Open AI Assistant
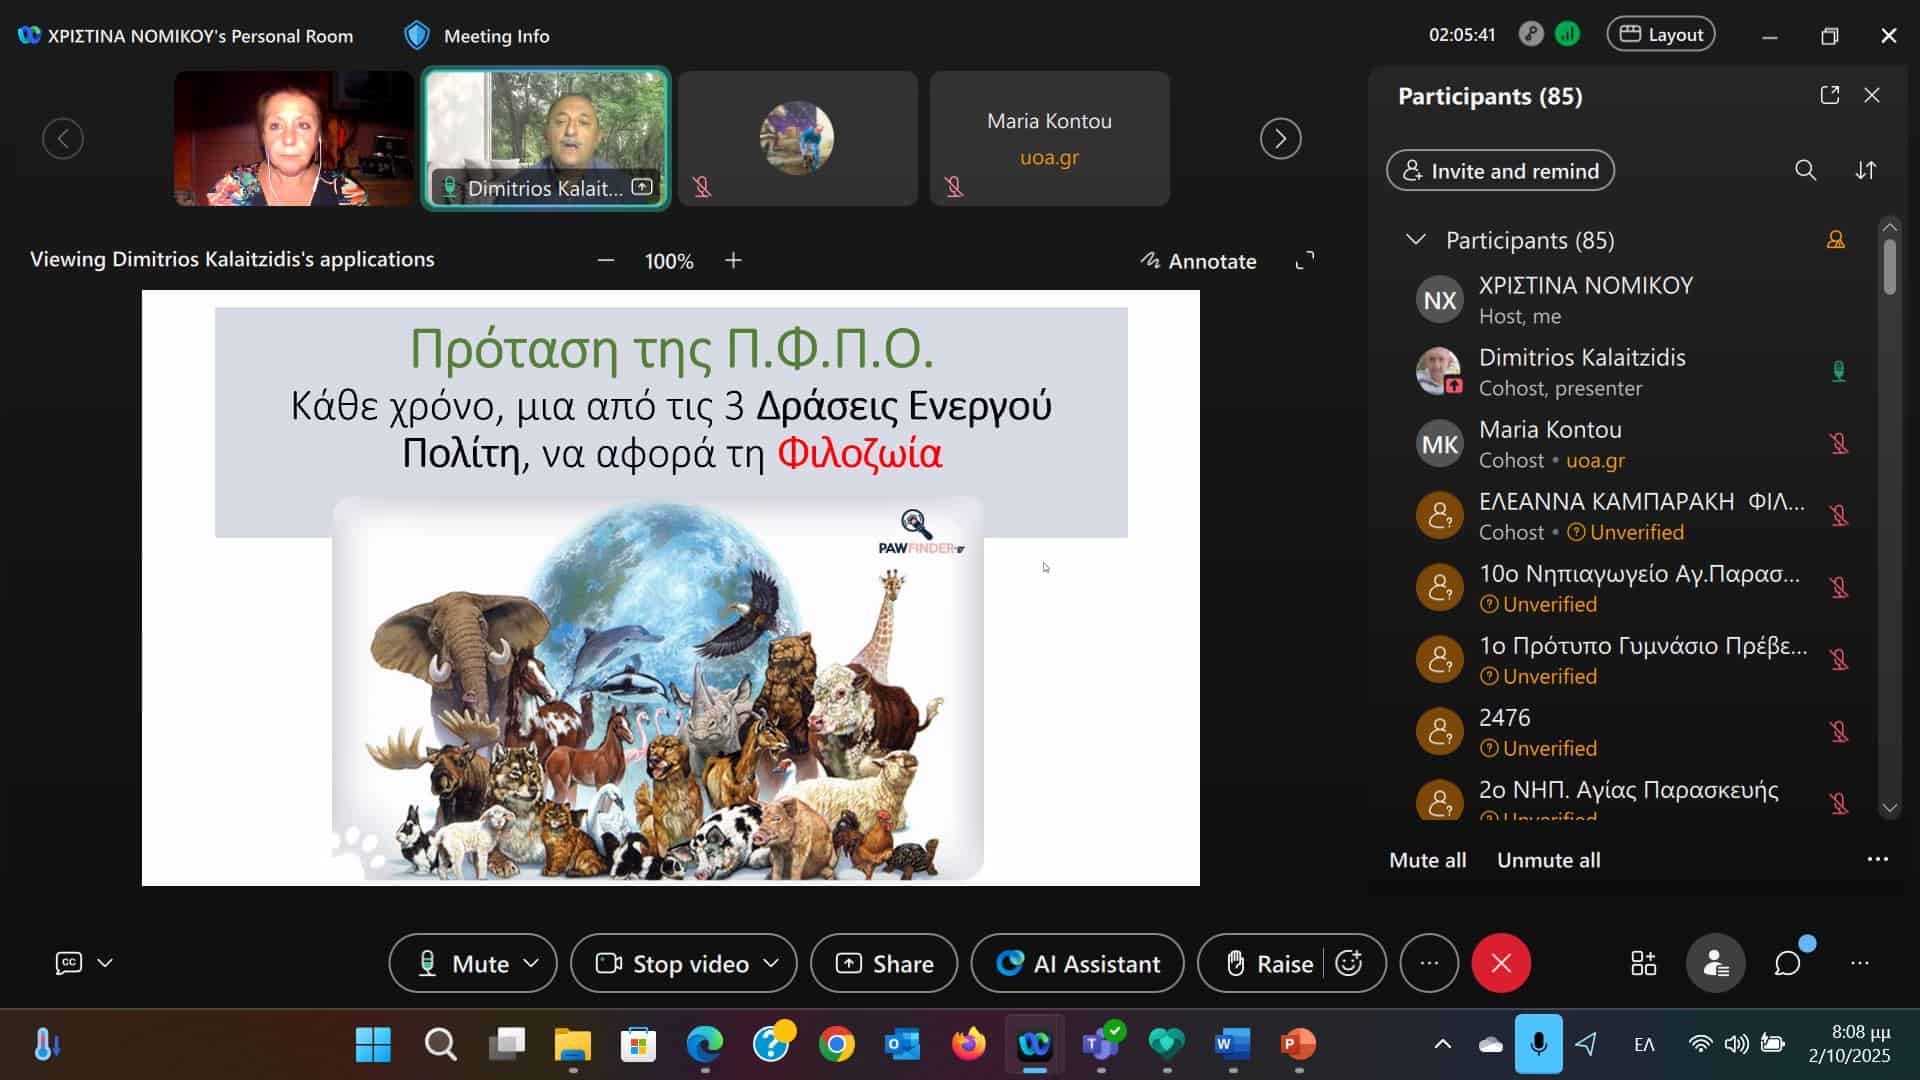The height and width of the screenshot is (1080, 1920). (1078, 963)
